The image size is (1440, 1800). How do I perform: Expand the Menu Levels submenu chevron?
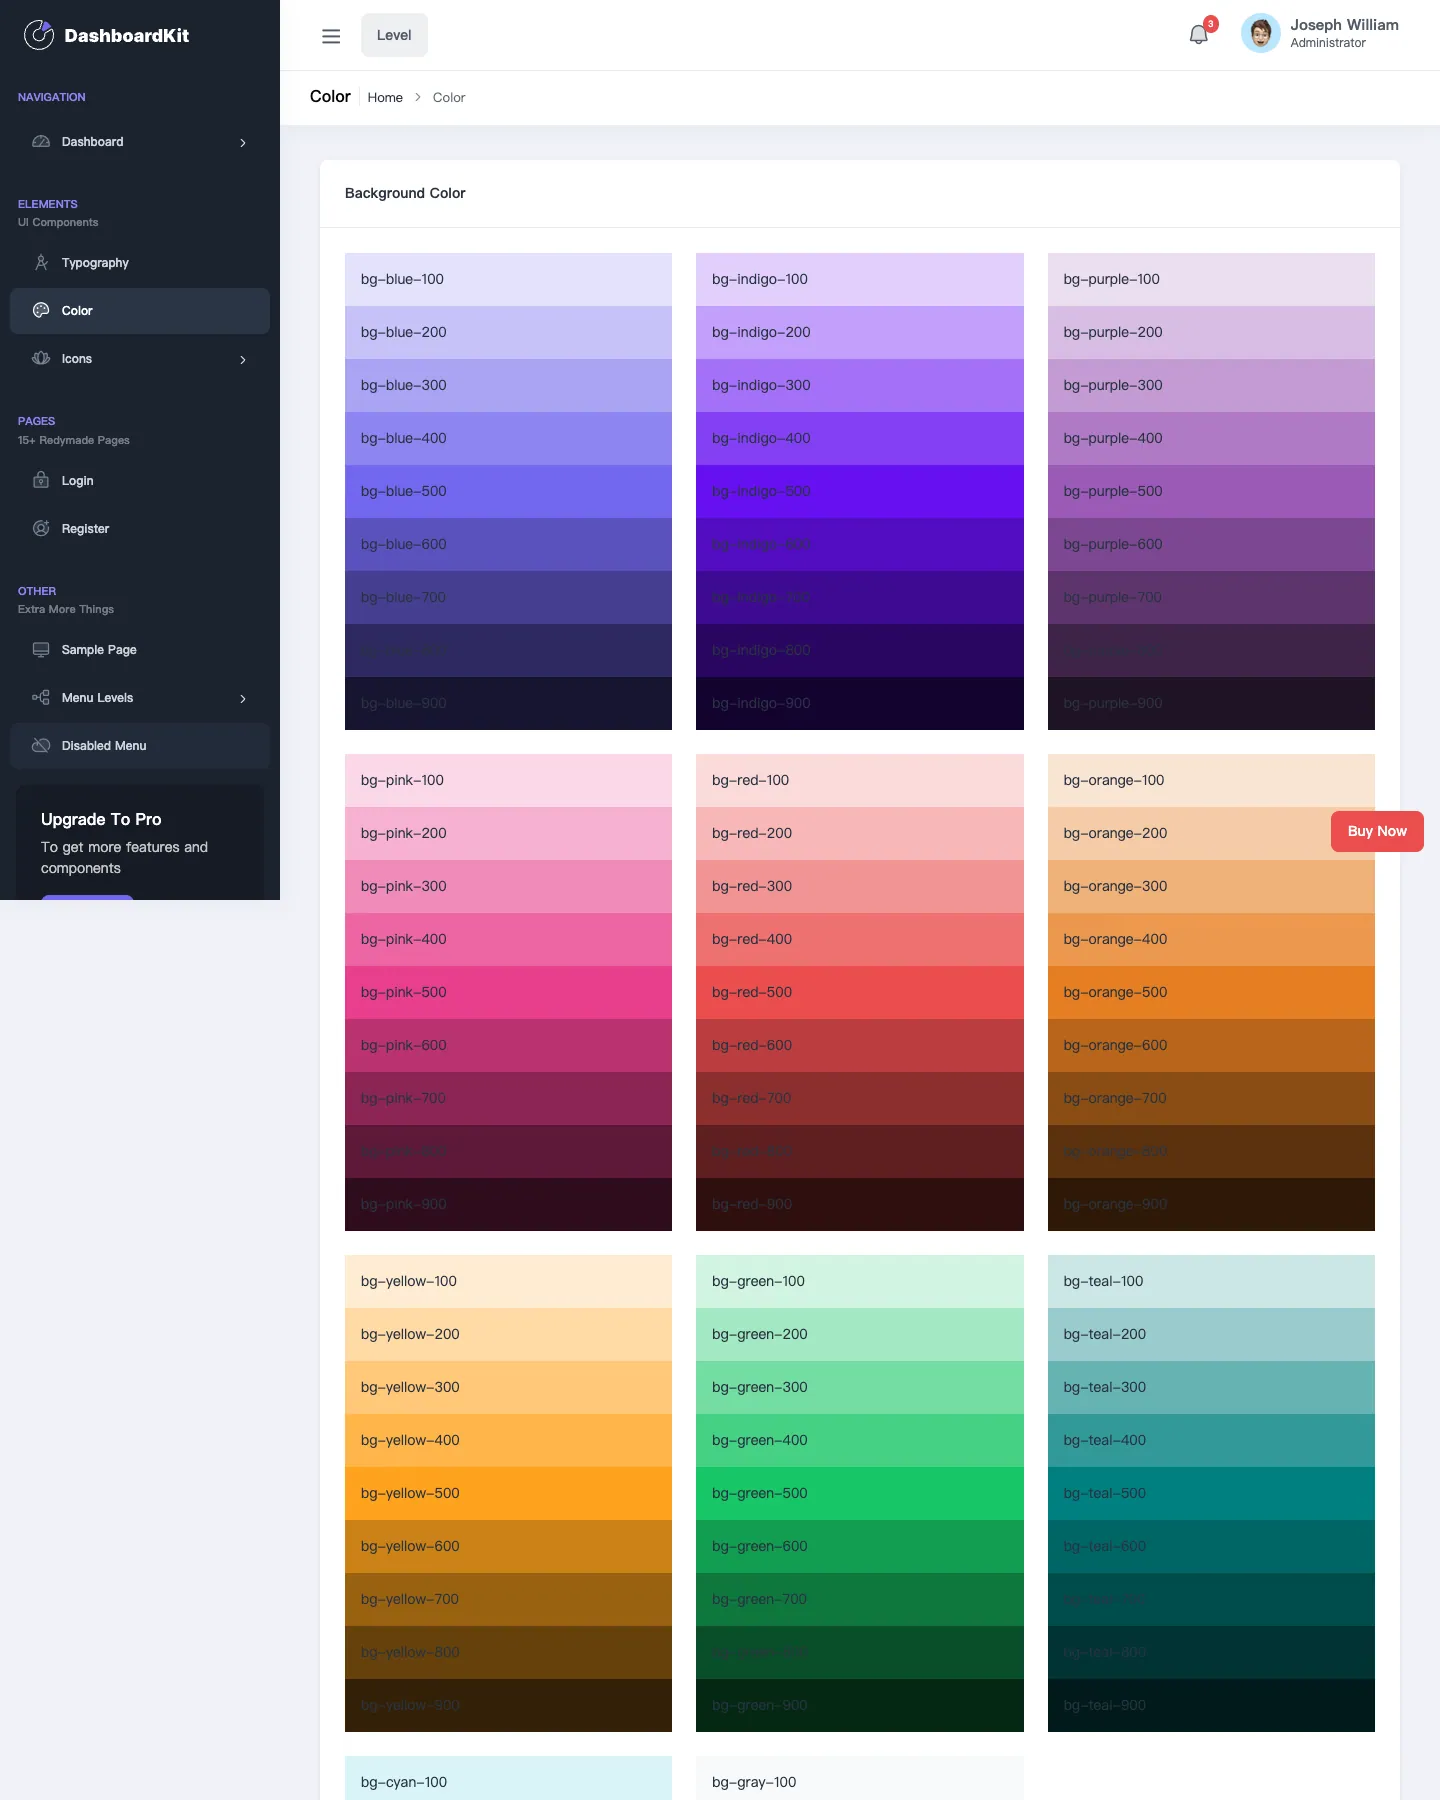click(x=243, y=699)
